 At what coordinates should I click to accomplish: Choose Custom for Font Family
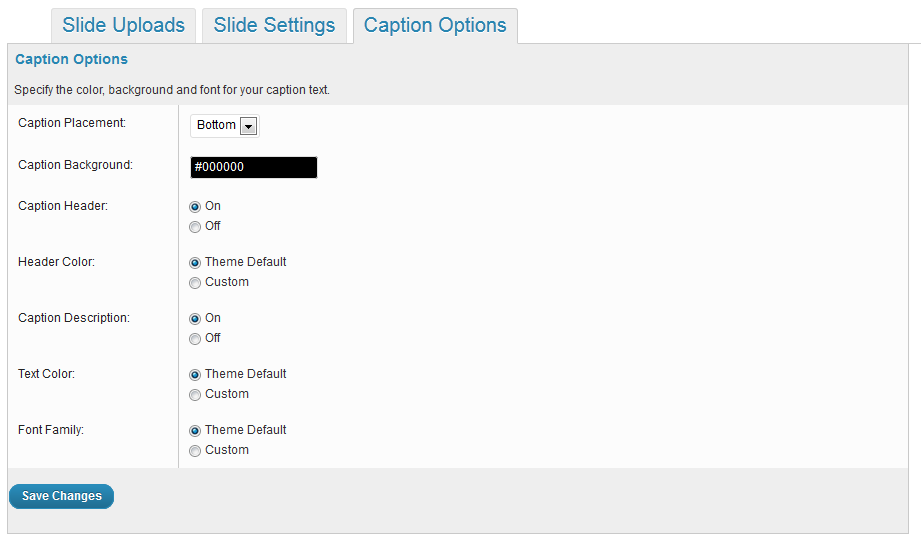click(195, 451)
